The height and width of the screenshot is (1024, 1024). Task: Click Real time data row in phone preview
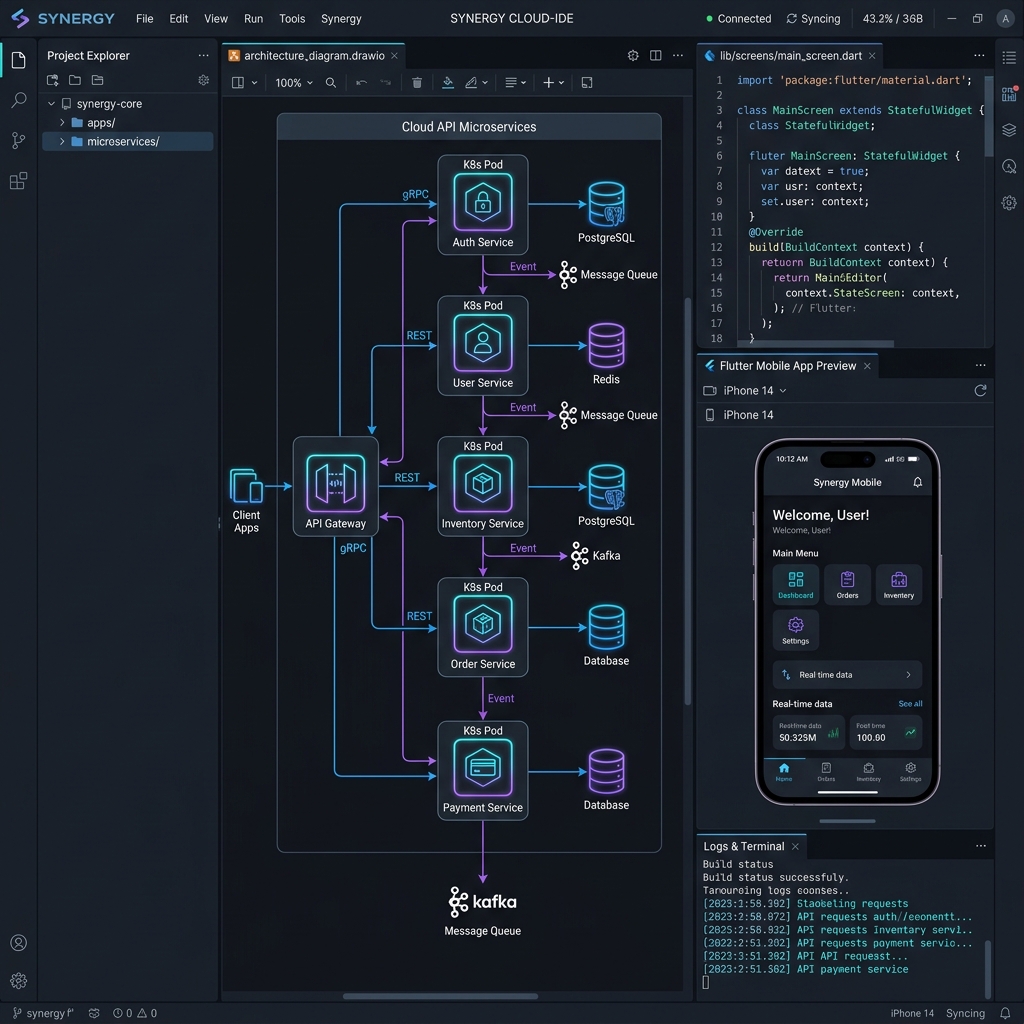point(847,675)
